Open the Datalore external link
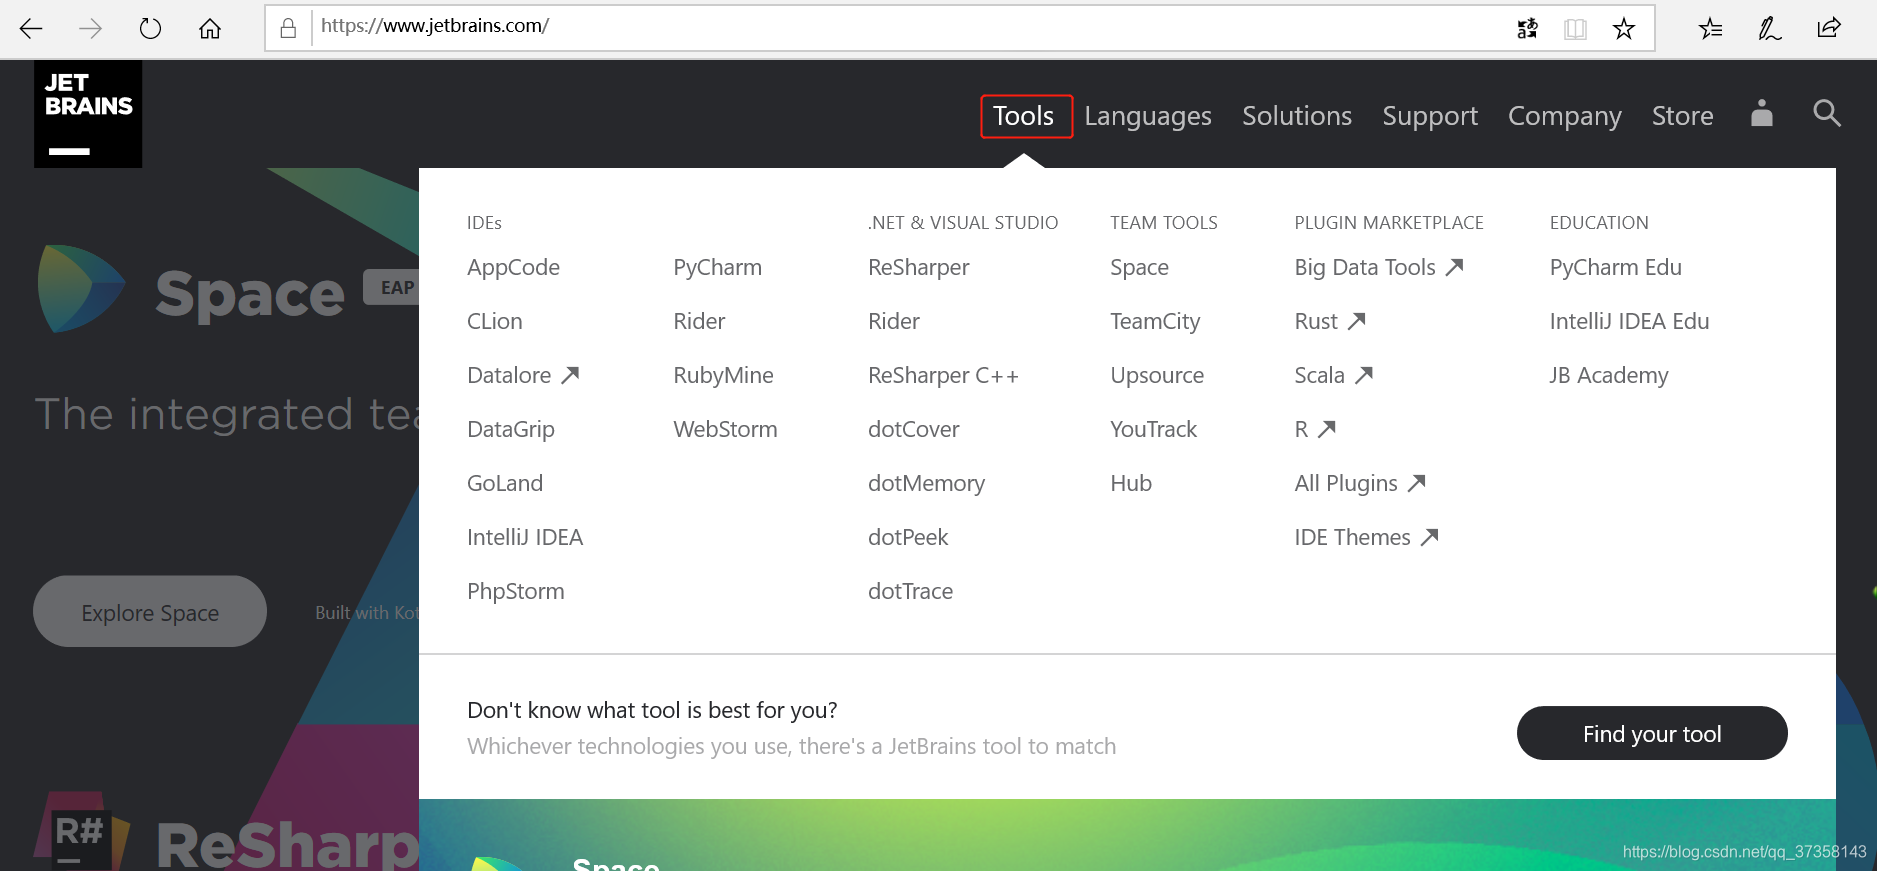Viewport: 1877px width, 871px height. [523, 375]
